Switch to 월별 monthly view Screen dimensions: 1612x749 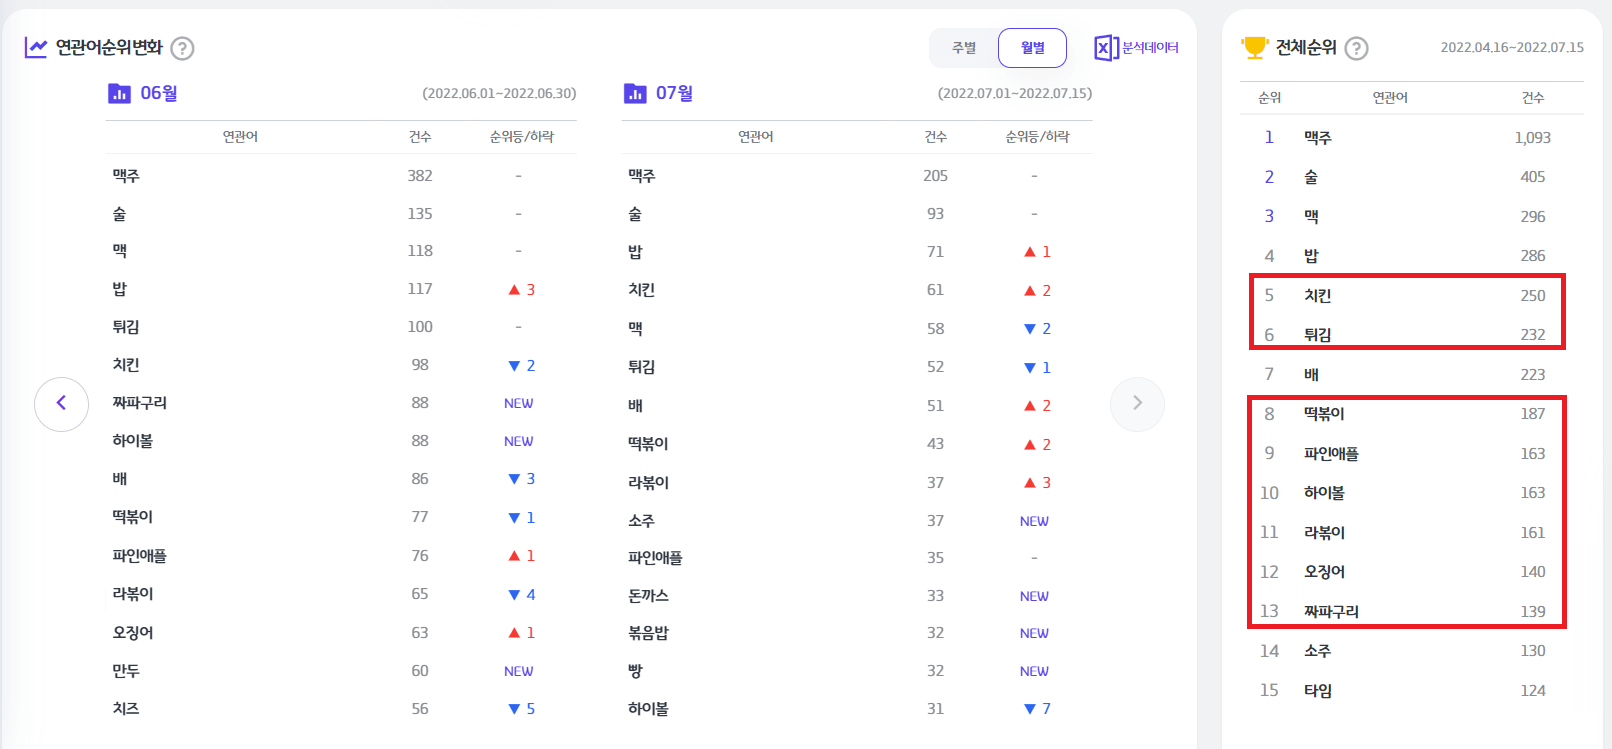tap(1032, 48)
